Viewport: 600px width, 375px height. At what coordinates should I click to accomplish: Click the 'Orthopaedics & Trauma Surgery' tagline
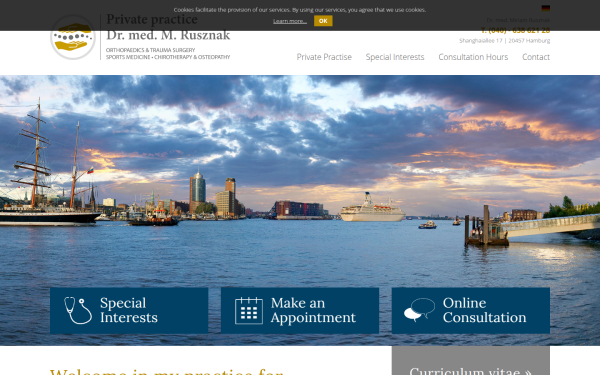pyautogui.click(x=150, y=50)
